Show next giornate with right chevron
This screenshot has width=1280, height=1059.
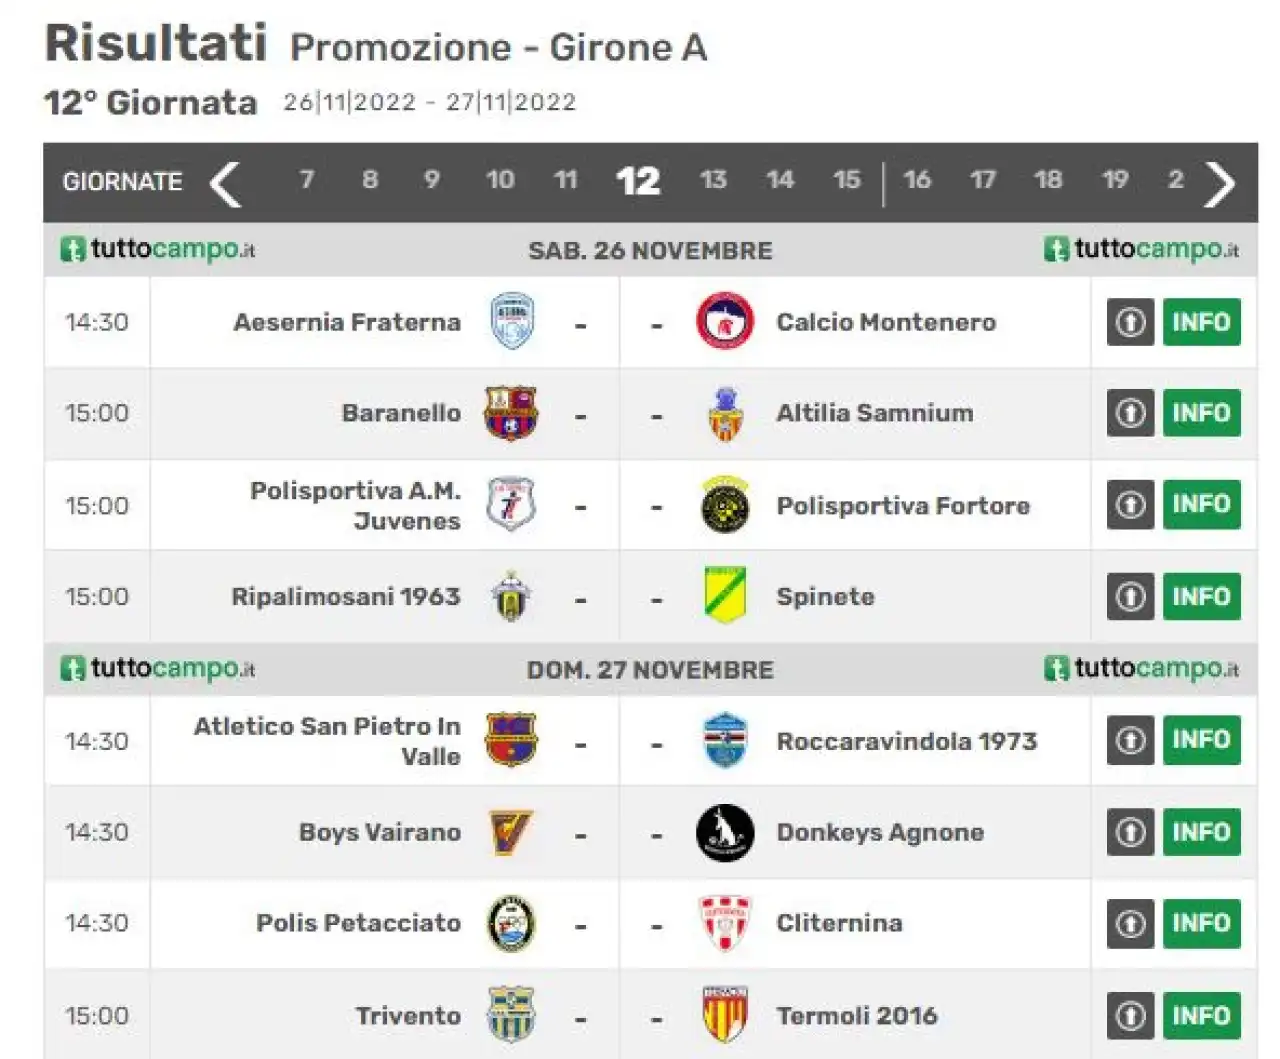(x=1220, y=183)
